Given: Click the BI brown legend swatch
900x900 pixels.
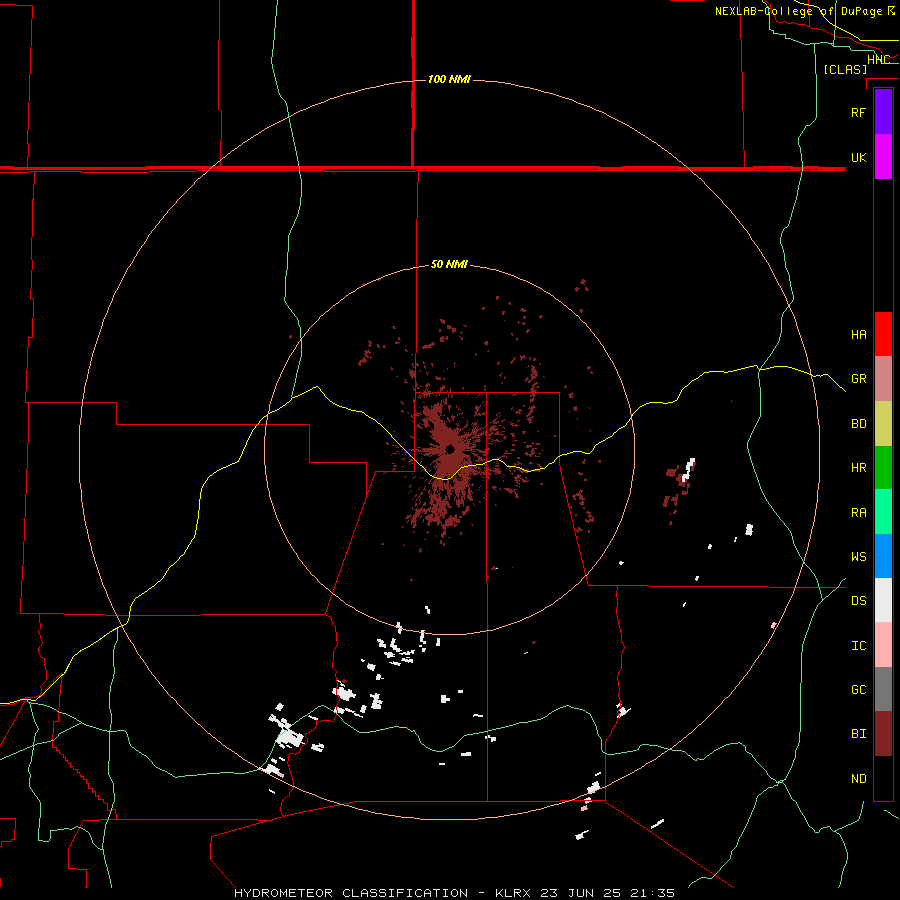Looking at the screenshot, I should pyautogui.click(x=883, y=734).
